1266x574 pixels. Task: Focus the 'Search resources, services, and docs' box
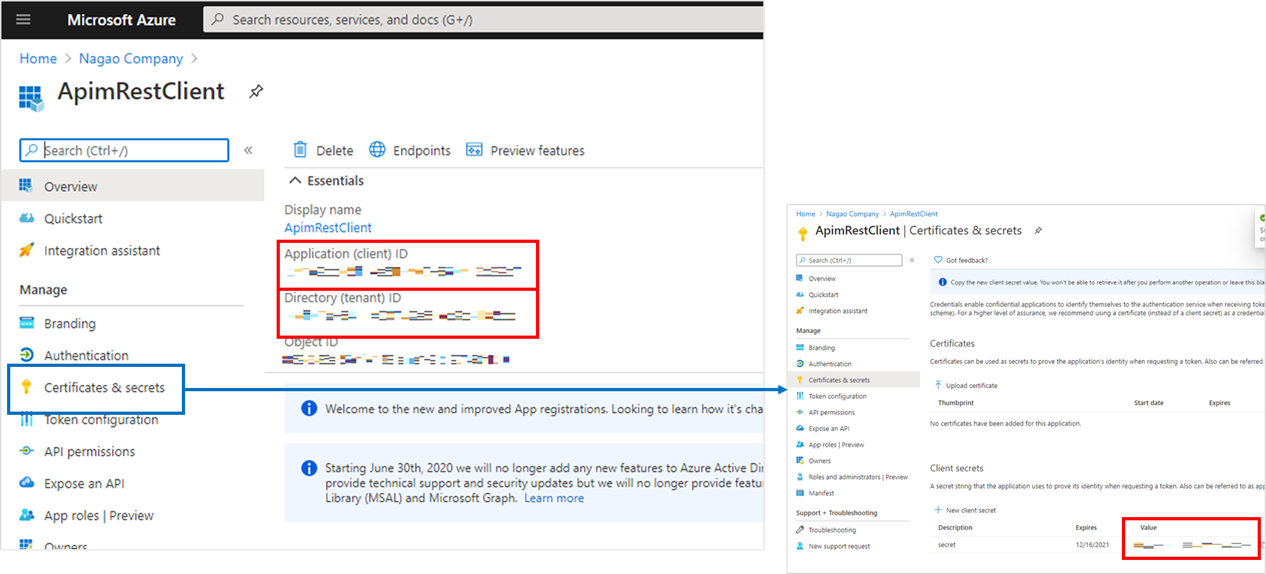(x=483, y=20)
